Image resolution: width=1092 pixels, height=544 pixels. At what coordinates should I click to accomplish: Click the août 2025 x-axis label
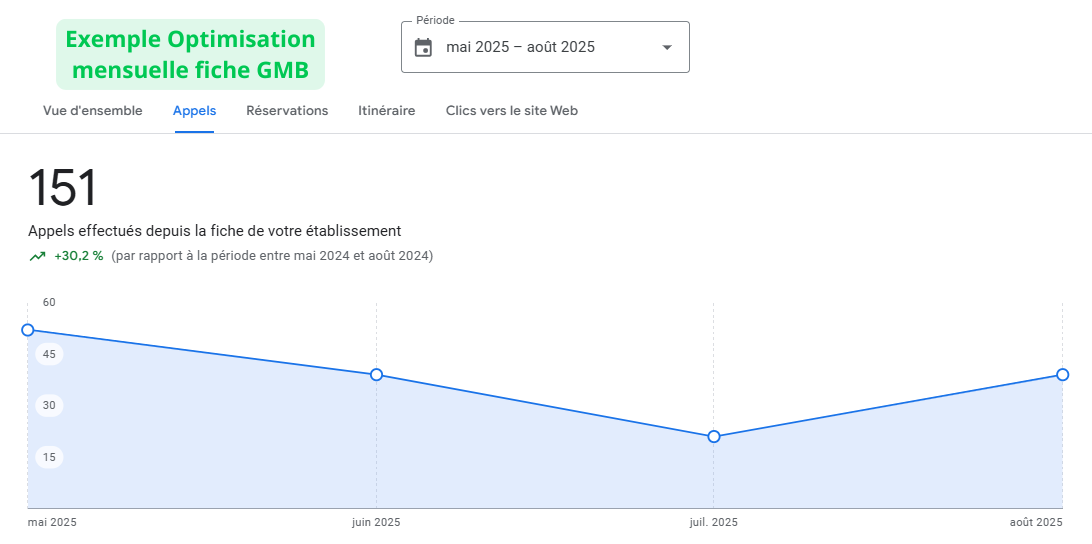click(1035, 523)
